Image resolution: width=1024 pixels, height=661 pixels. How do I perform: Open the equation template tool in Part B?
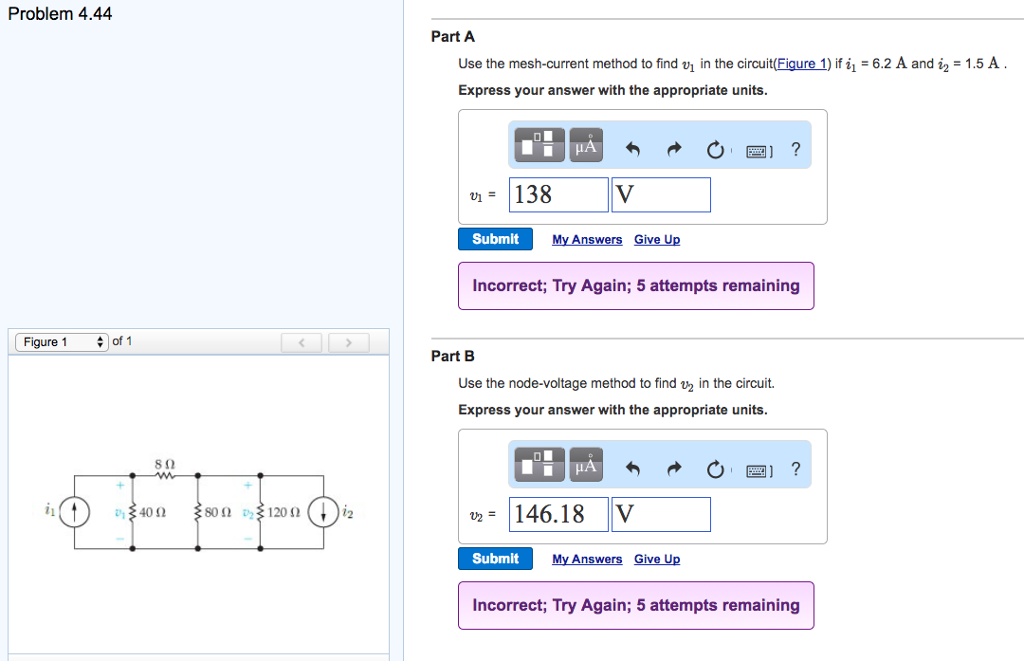(537, 464)
